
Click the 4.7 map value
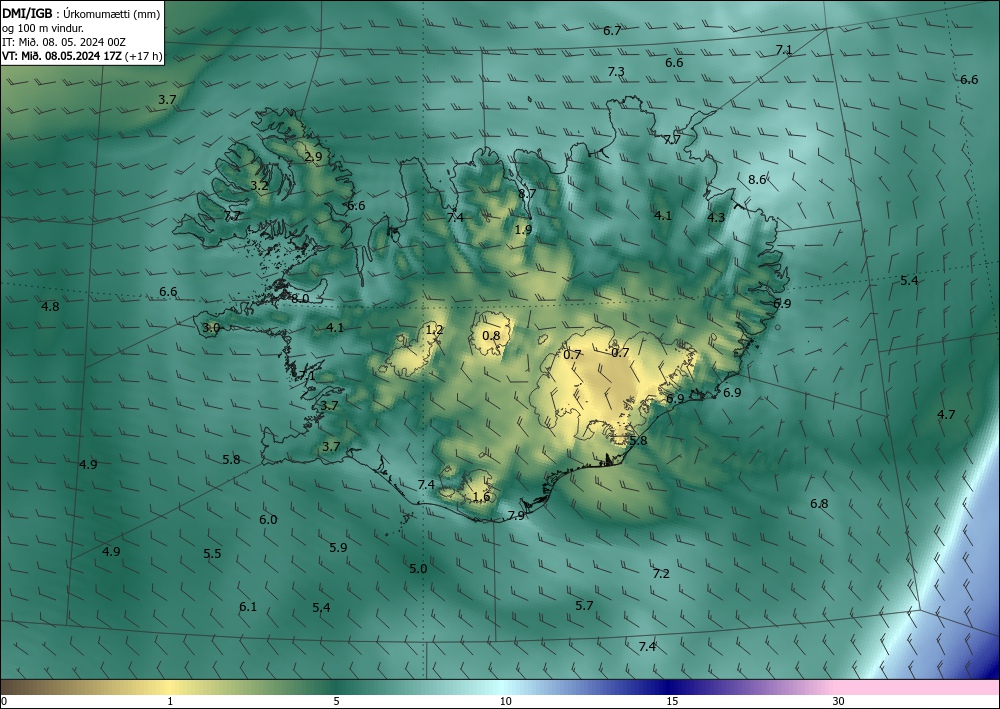pyautogui.click(x=946, y=414)
